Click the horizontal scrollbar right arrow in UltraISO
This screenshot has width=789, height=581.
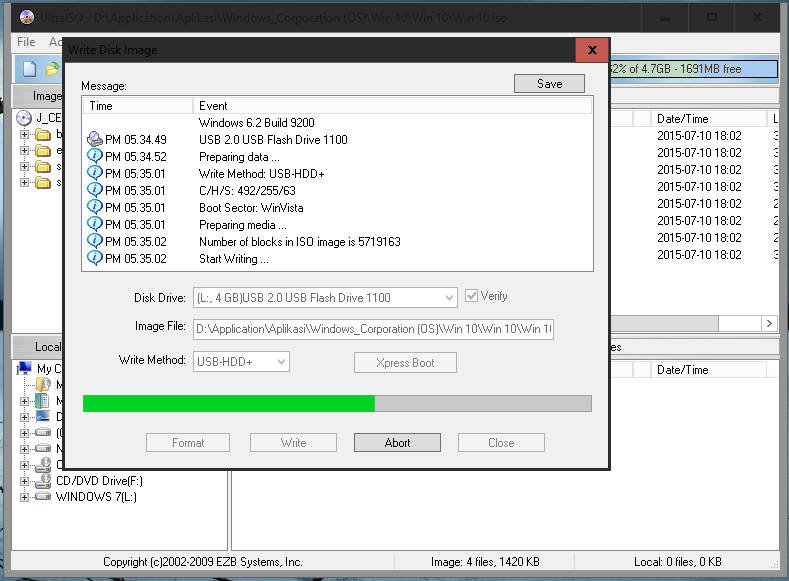coord(769,323)
